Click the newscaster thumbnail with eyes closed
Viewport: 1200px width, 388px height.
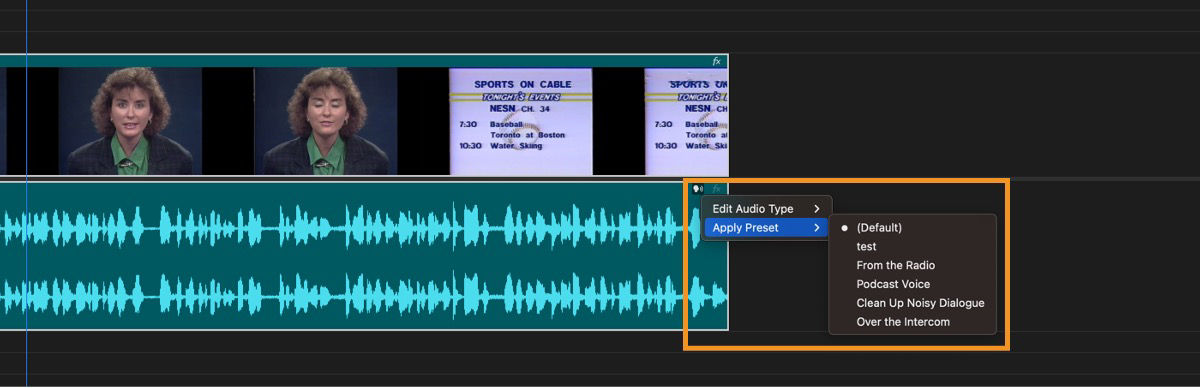coord(326,121)
